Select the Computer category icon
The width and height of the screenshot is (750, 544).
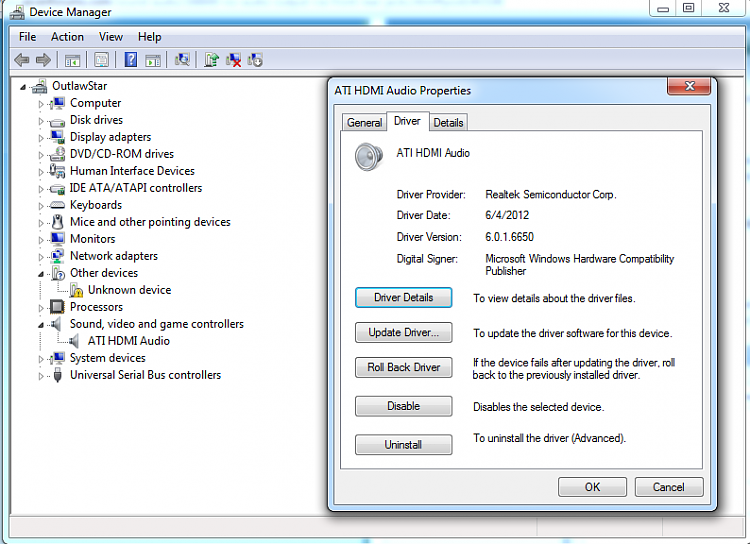point(58,103)
